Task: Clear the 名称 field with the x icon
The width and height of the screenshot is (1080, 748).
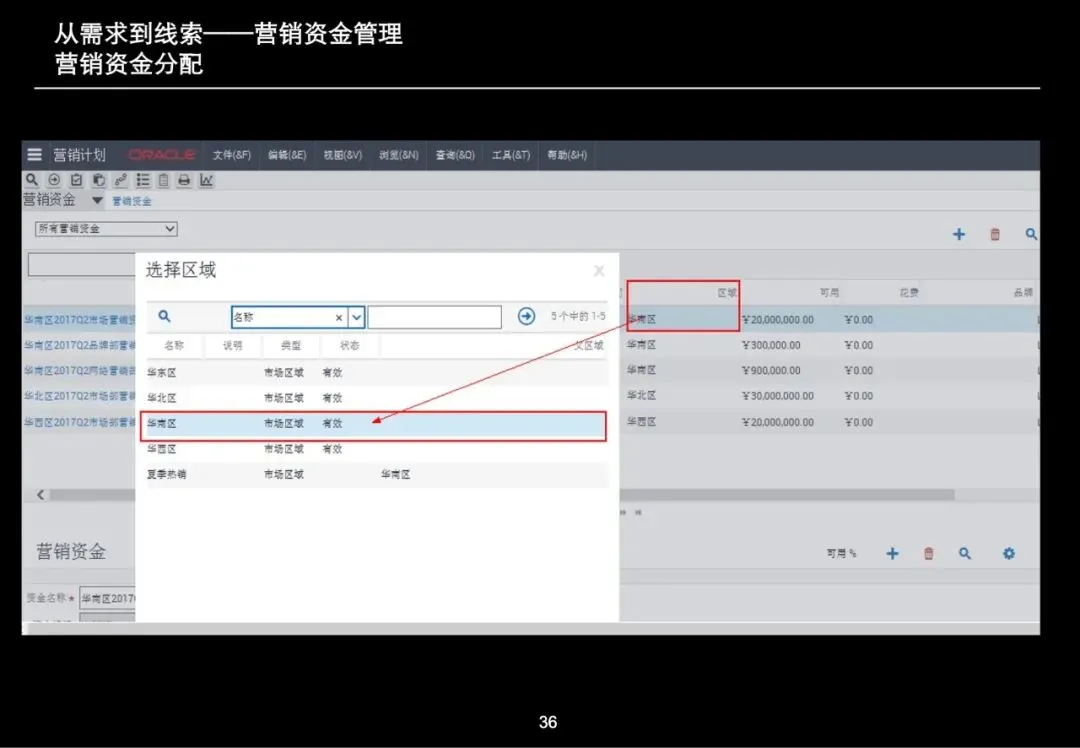Action: pos(338,318)
